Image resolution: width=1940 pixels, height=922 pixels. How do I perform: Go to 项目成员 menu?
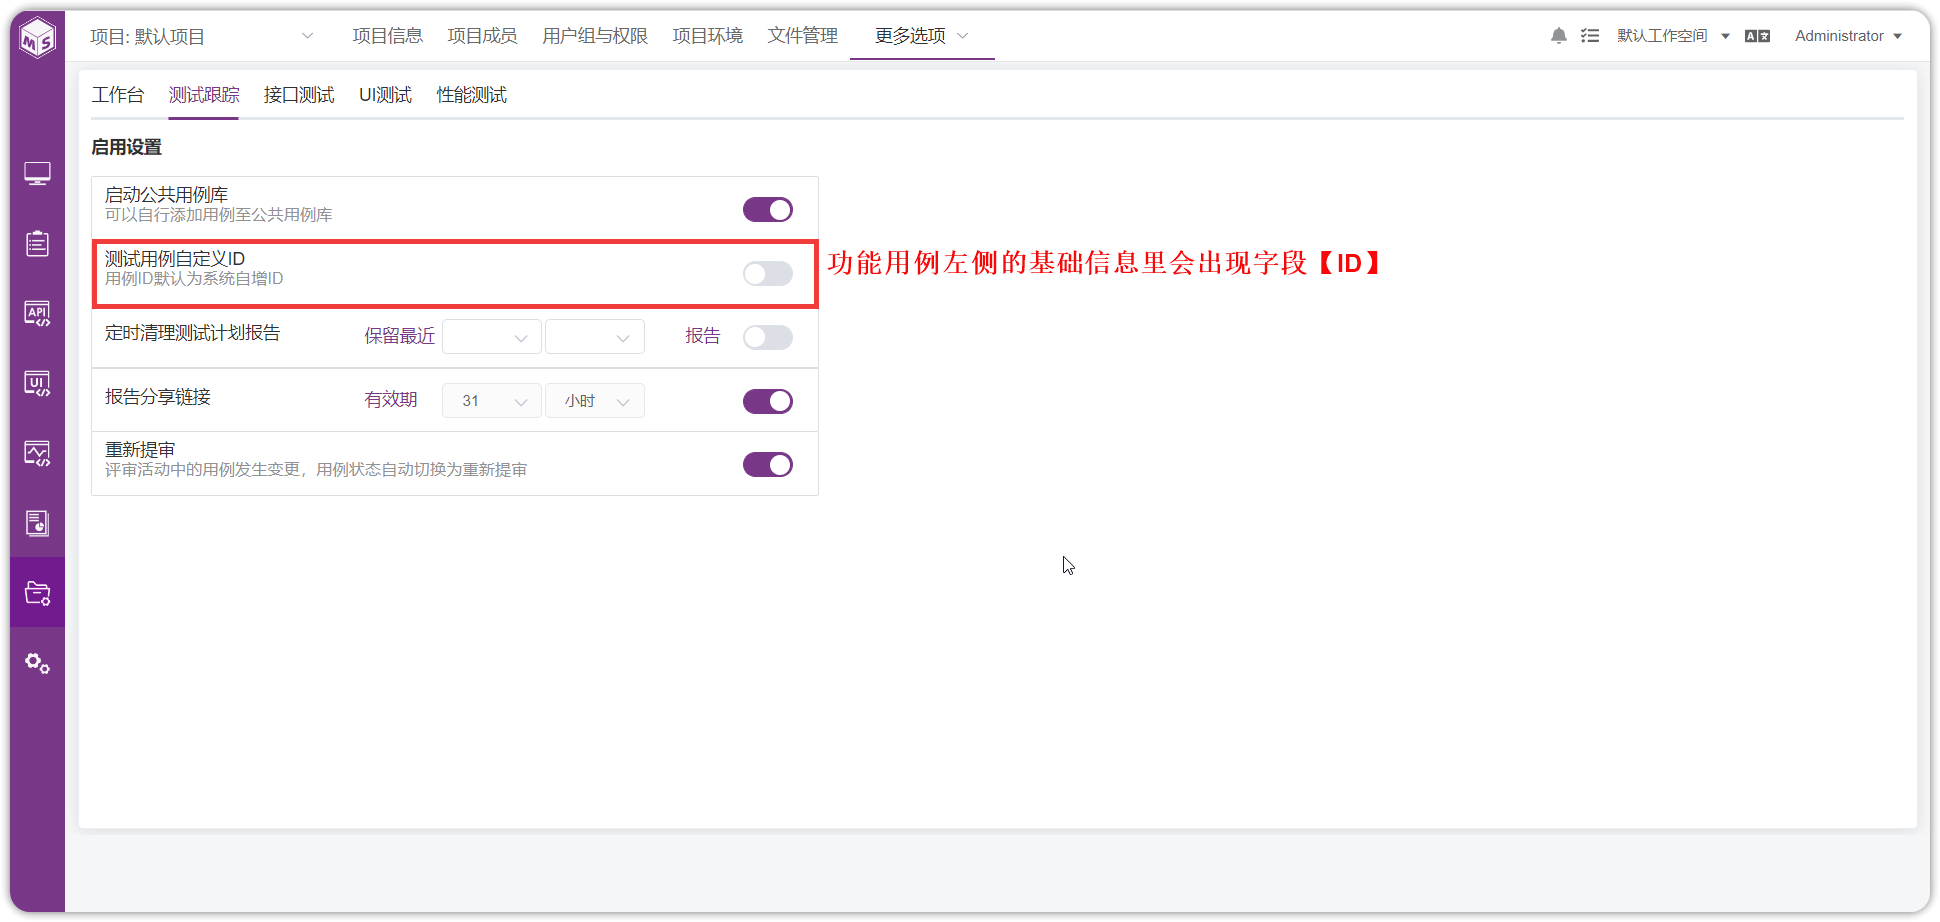tap(482, 36)
